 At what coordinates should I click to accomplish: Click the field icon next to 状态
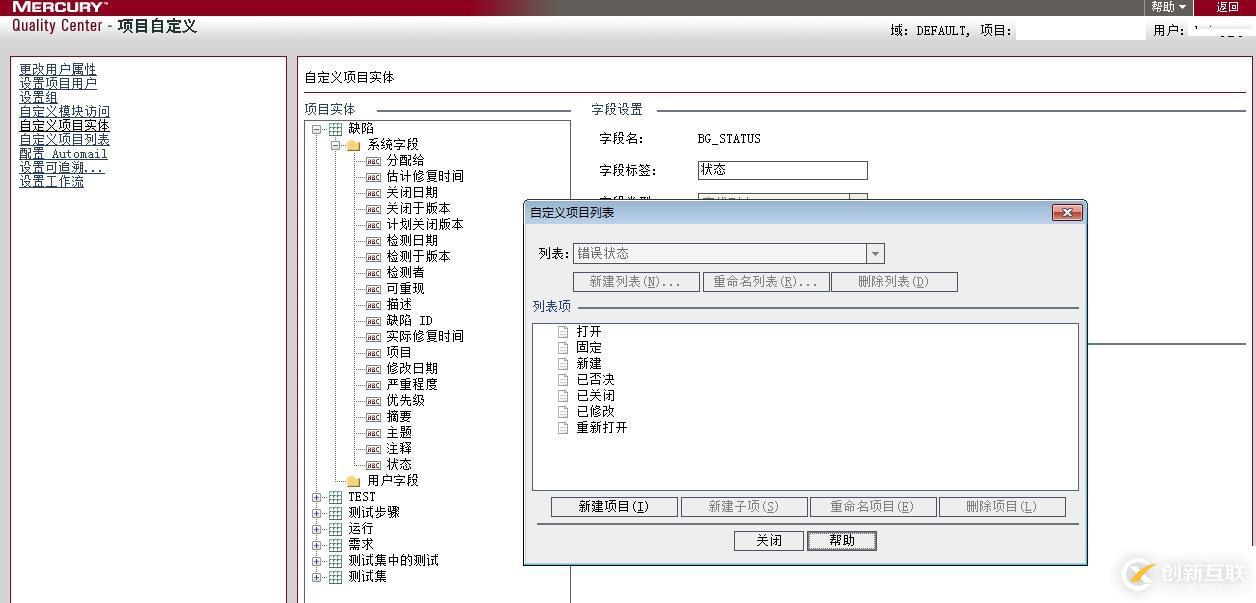tap(372, 464)
